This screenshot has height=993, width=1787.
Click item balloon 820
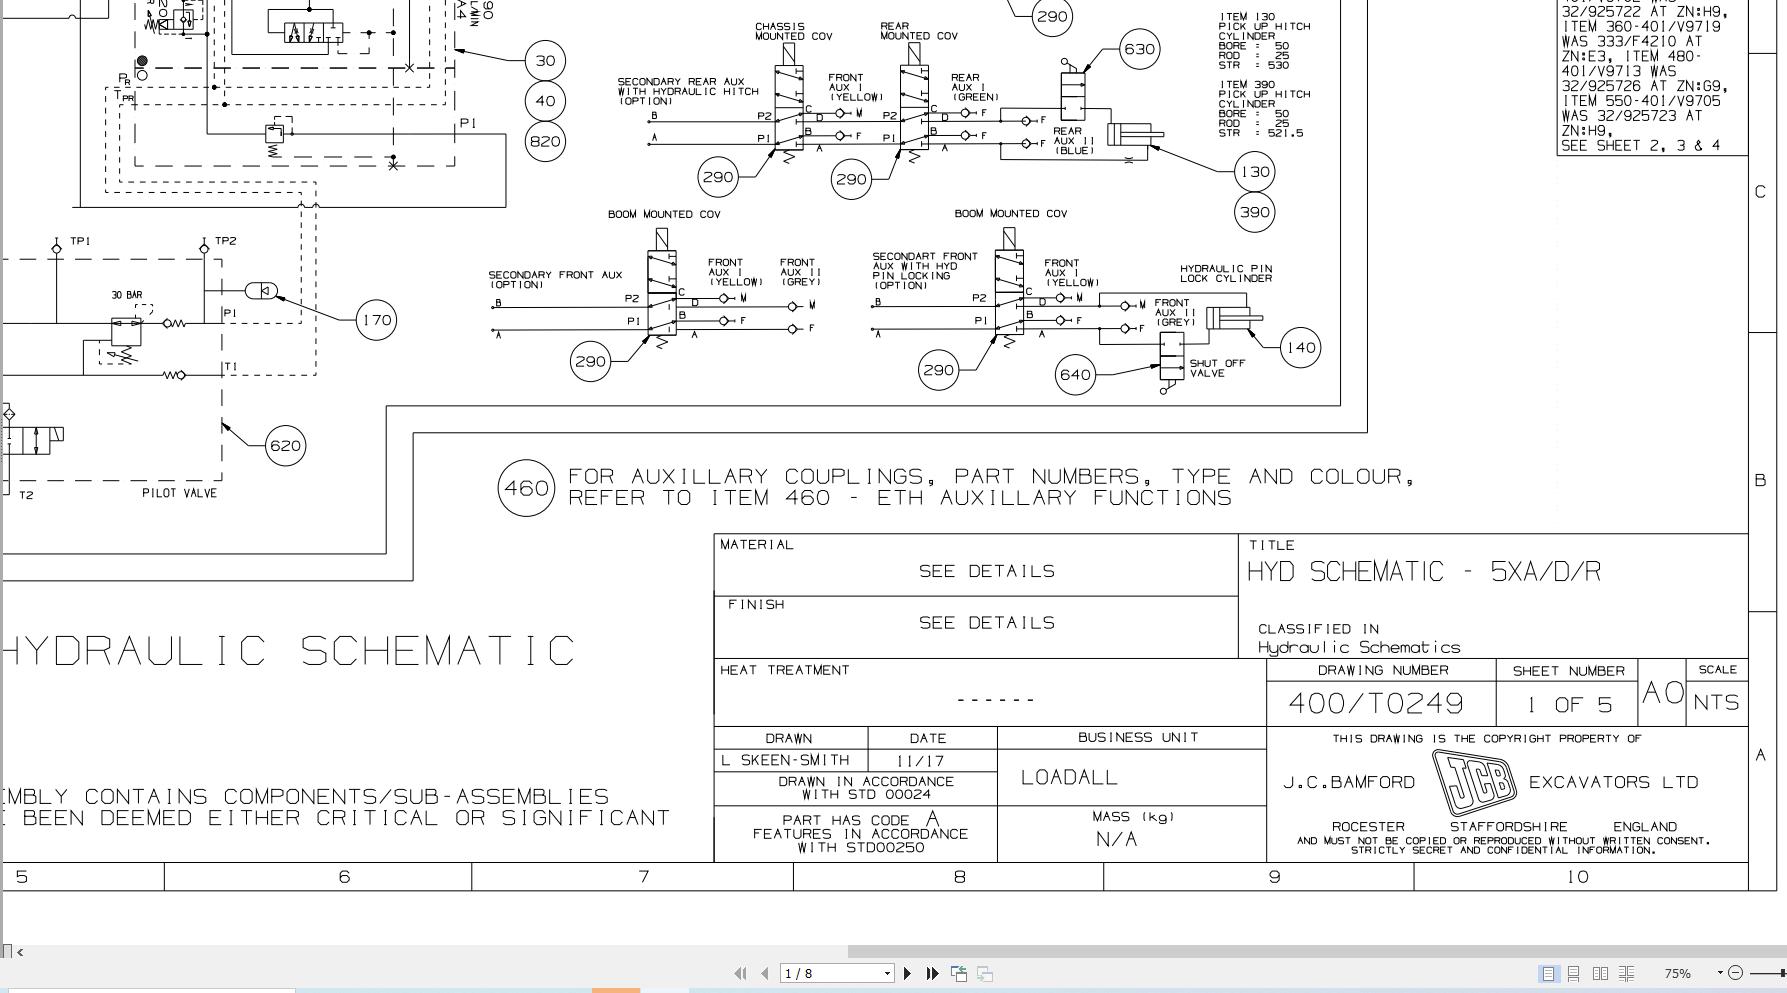tap(545, 141)
